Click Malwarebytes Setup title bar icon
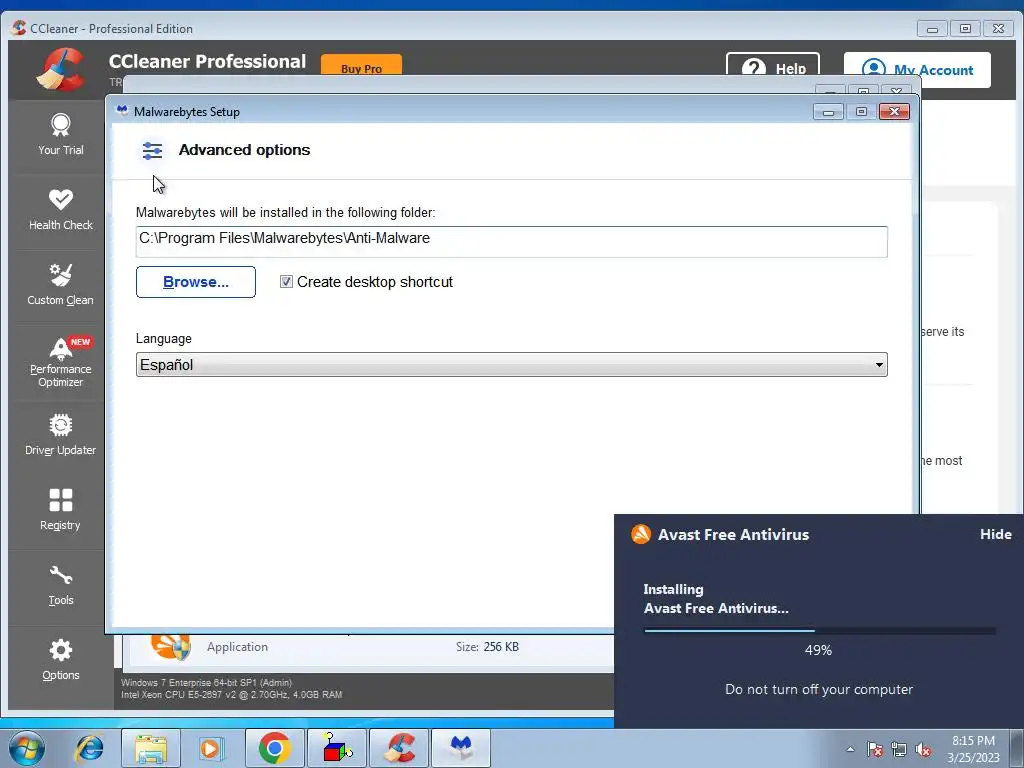 tap(121, 111)
